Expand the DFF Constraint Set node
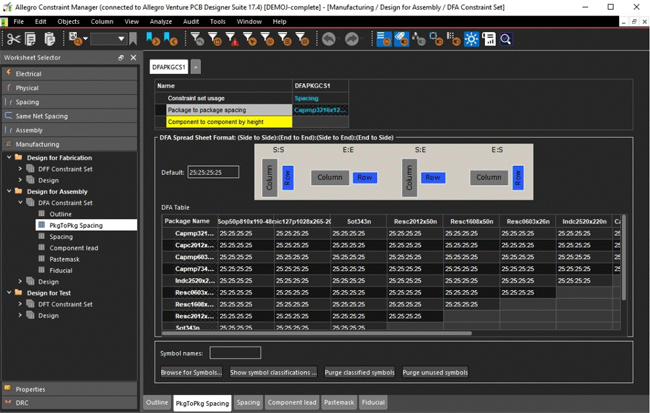The height and width of the screenshot is (413, 650). pyautogui.click(x=20, y=169)
